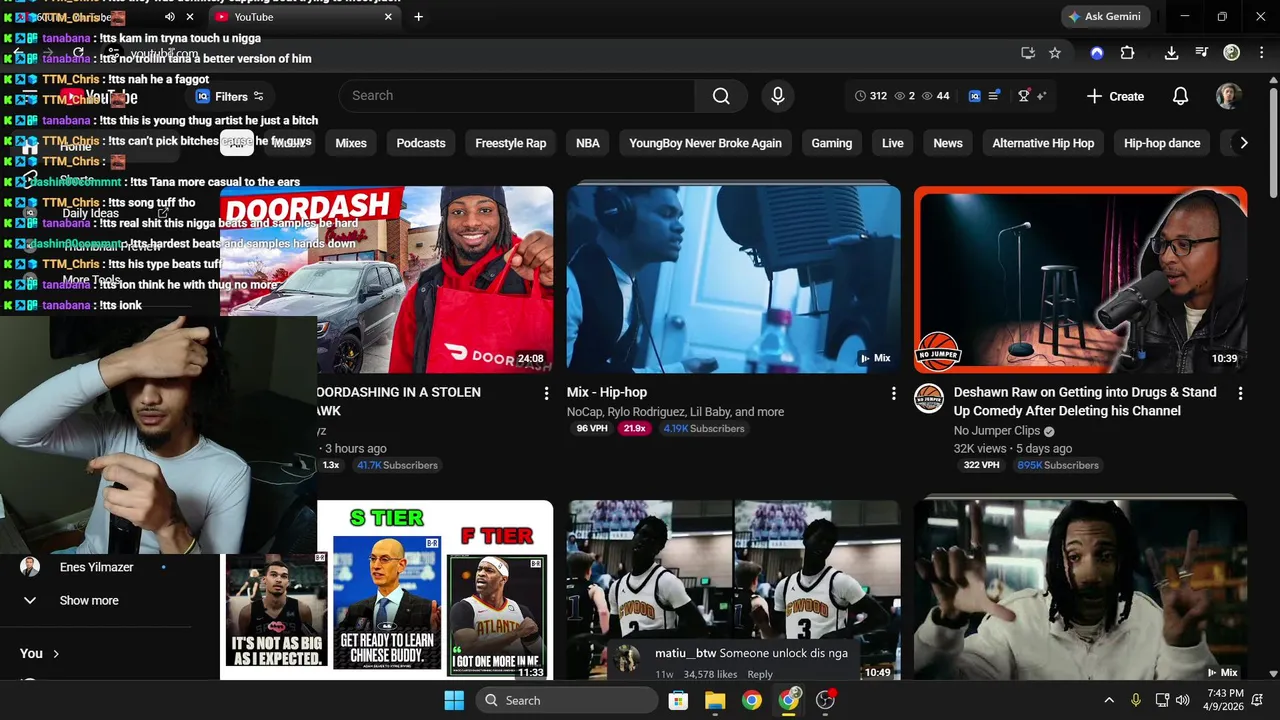Open options for Mix - Hip-hop
This screenshot has width=1280, height=720.
point(893,394)
